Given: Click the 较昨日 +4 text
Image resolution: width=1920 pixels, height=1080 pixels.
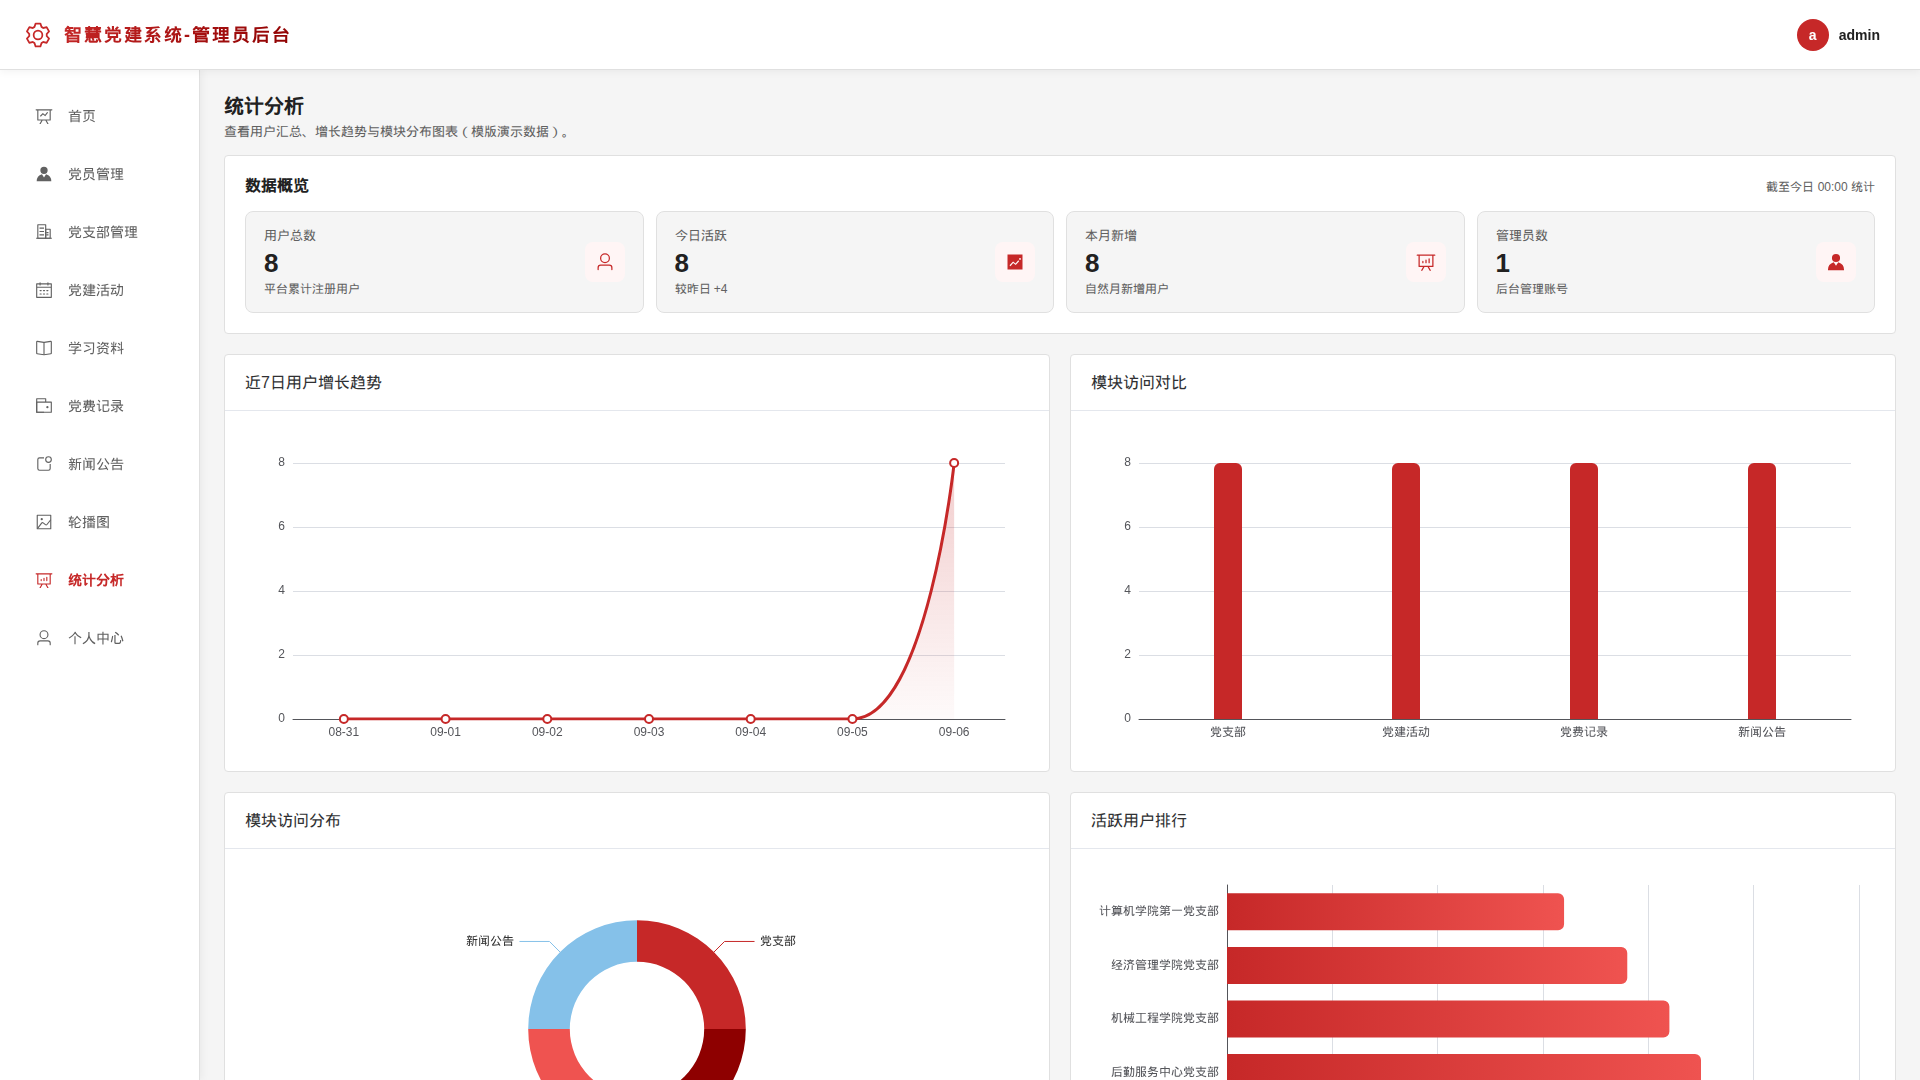Looking at the screenshot, I should [x=701, y=289].
